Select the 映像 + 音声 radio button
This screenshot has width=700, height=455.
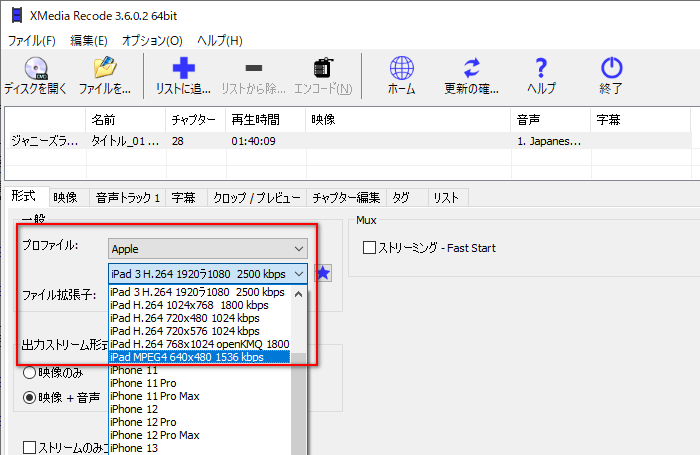[x=30, y=397]
